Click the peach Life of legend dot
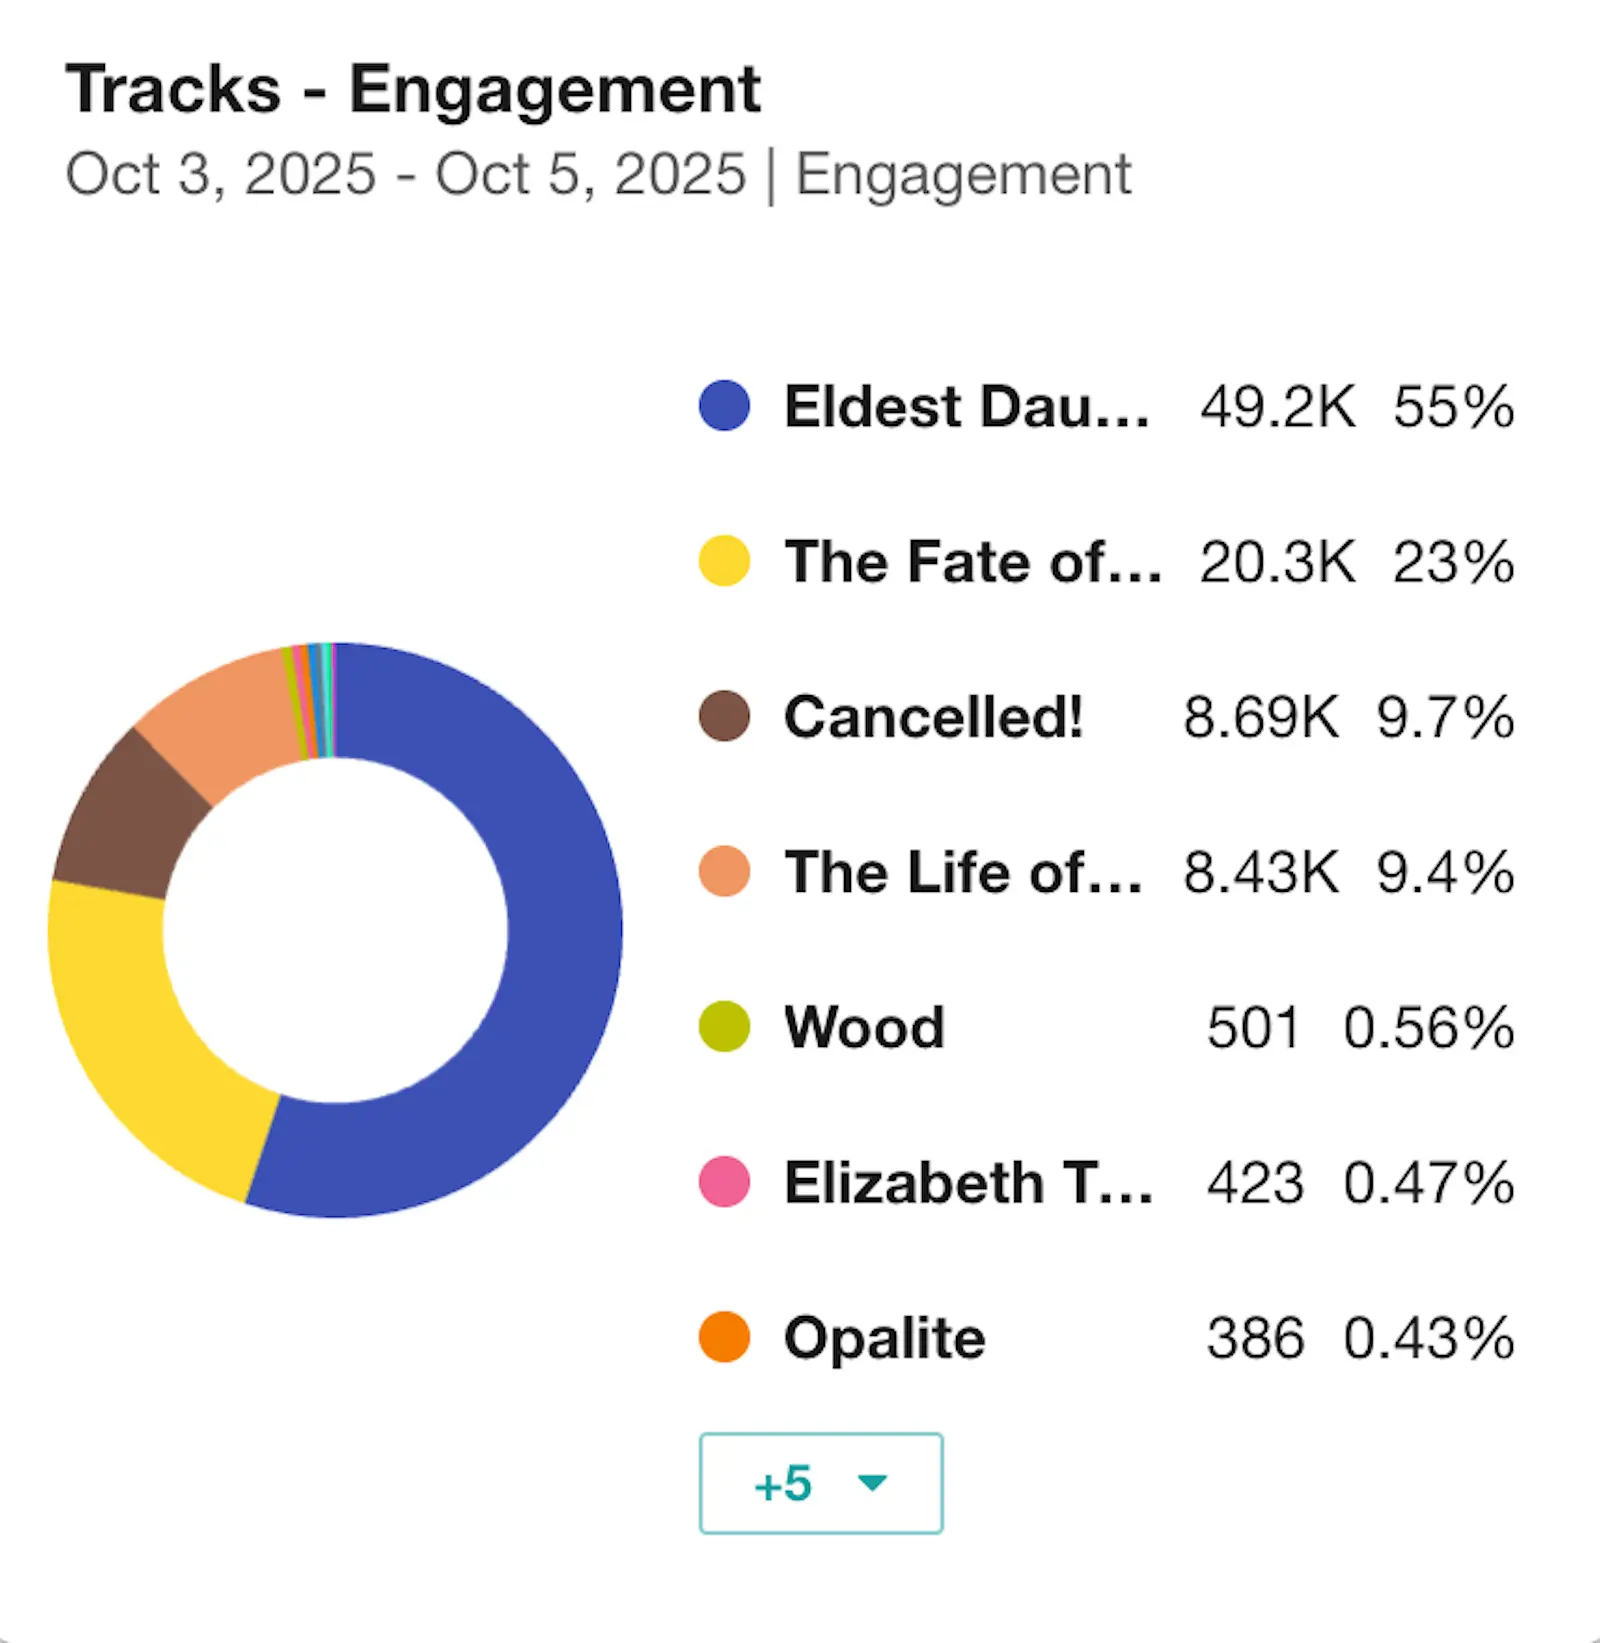 pos(724,872)
